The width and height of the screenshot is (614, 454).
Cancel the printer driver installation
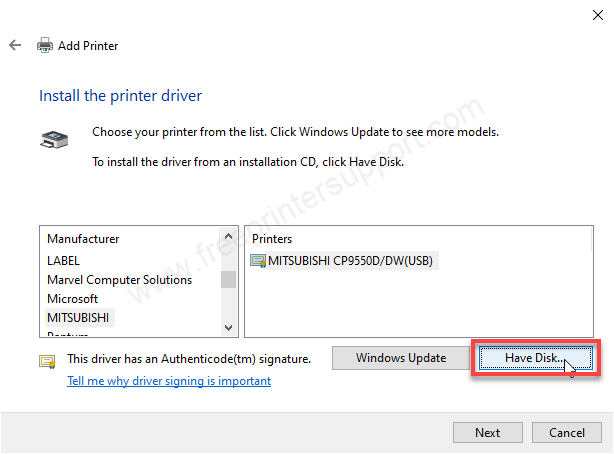567,433
